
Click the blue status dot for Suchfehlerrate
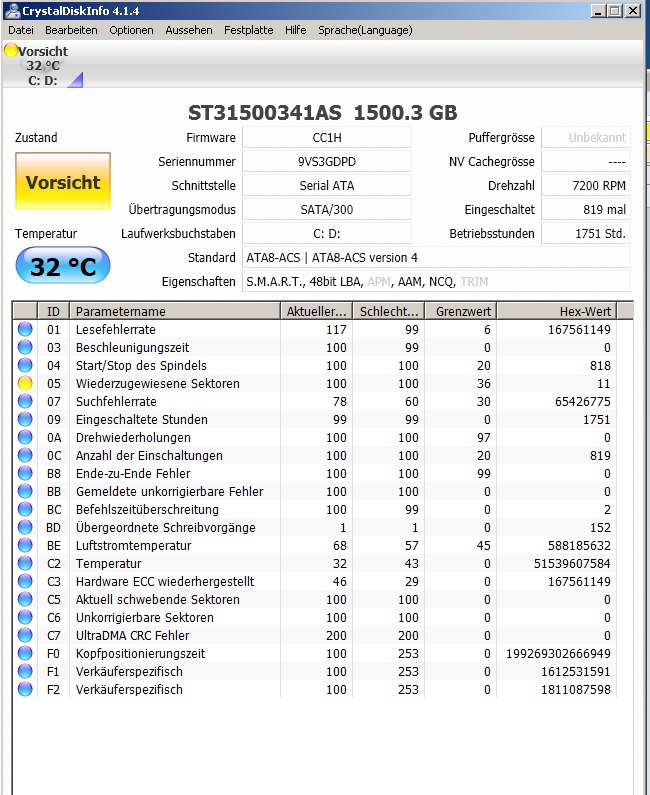tap(25, 401)
